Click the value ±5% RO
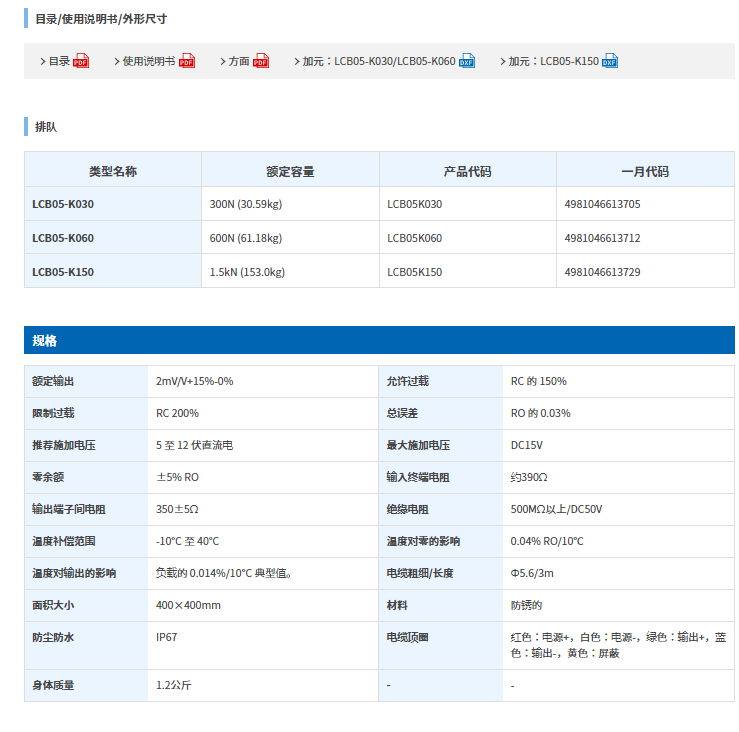 (x=177, y=477)
